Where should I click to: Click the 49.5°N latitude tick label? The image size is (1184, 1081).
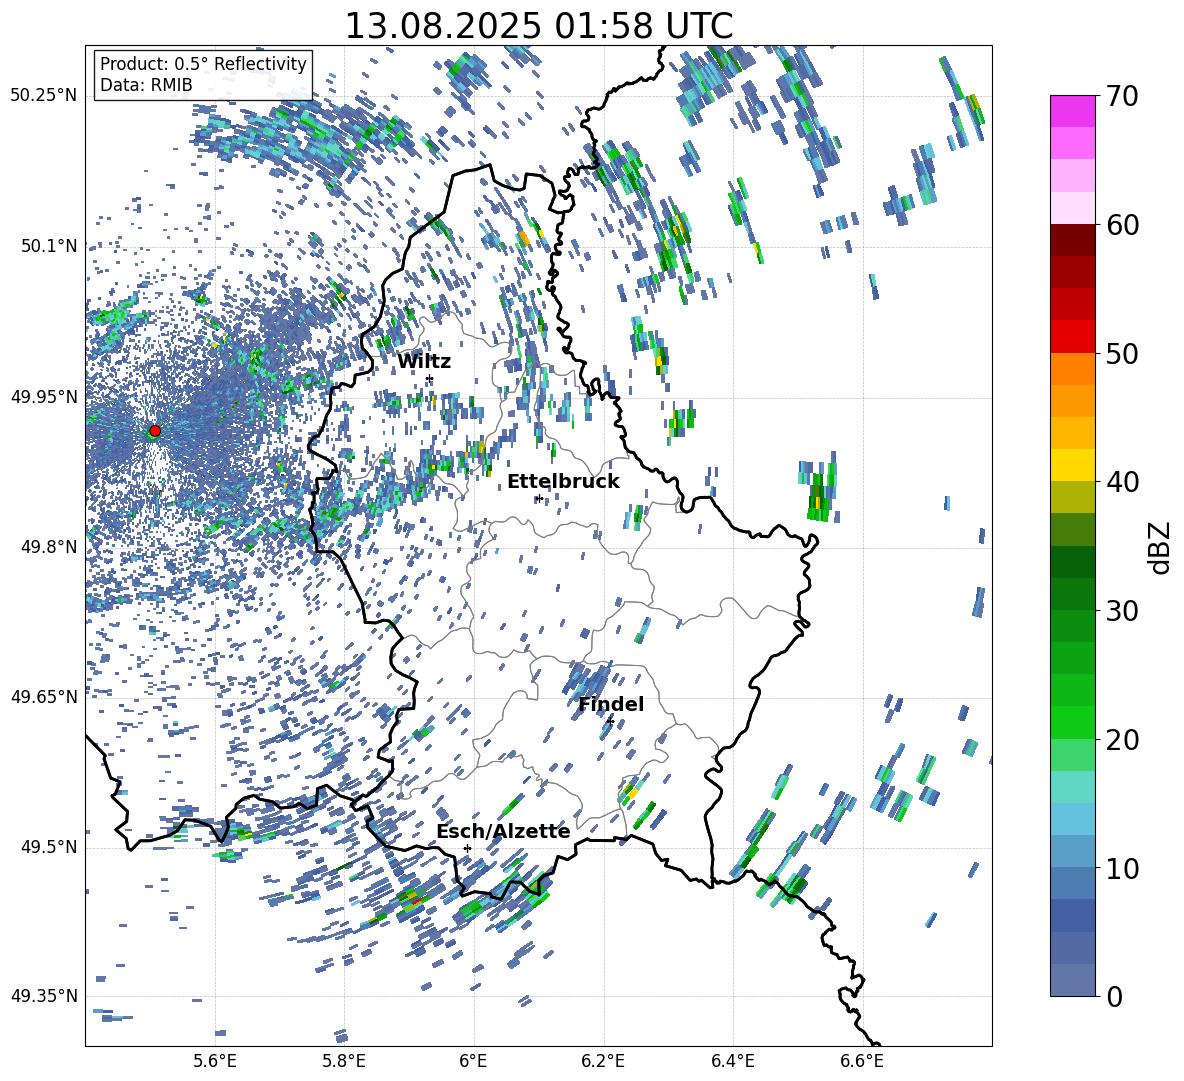click(x=50, y=846)
